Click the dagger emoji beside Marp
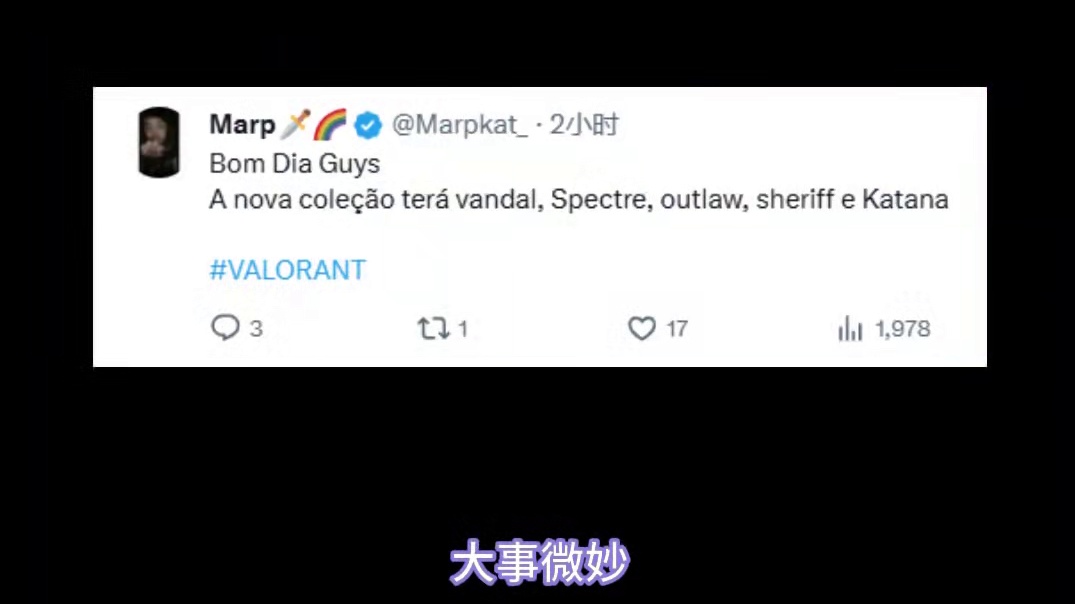The image size is (1075, 604). tap(295, 124)
